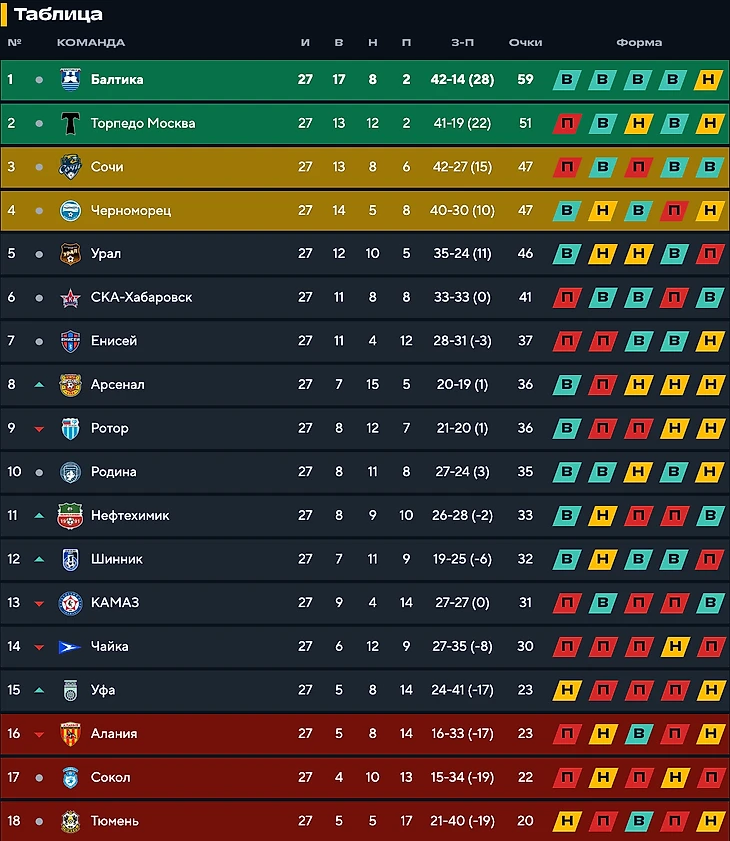
Task: Click the Урал team crest
Action: (x=70, y=254)
